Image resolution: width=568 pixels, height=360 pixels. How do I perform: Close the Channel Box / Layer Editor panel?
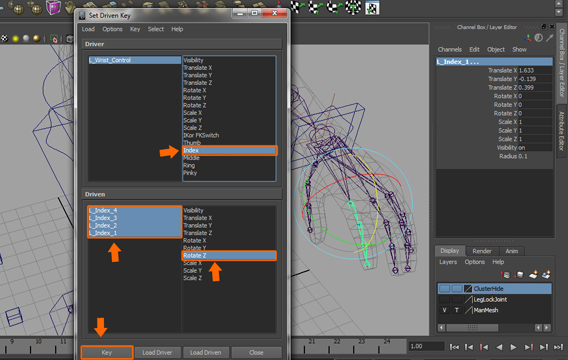pyautogui.click(x=552, y=27)
